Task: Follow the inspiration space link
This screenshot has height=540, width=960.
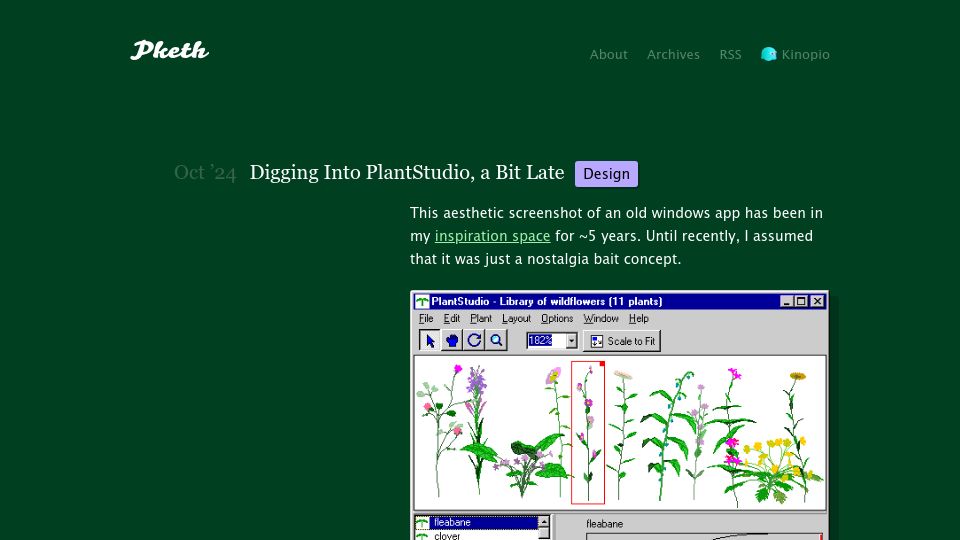Action: coord(492,236)
